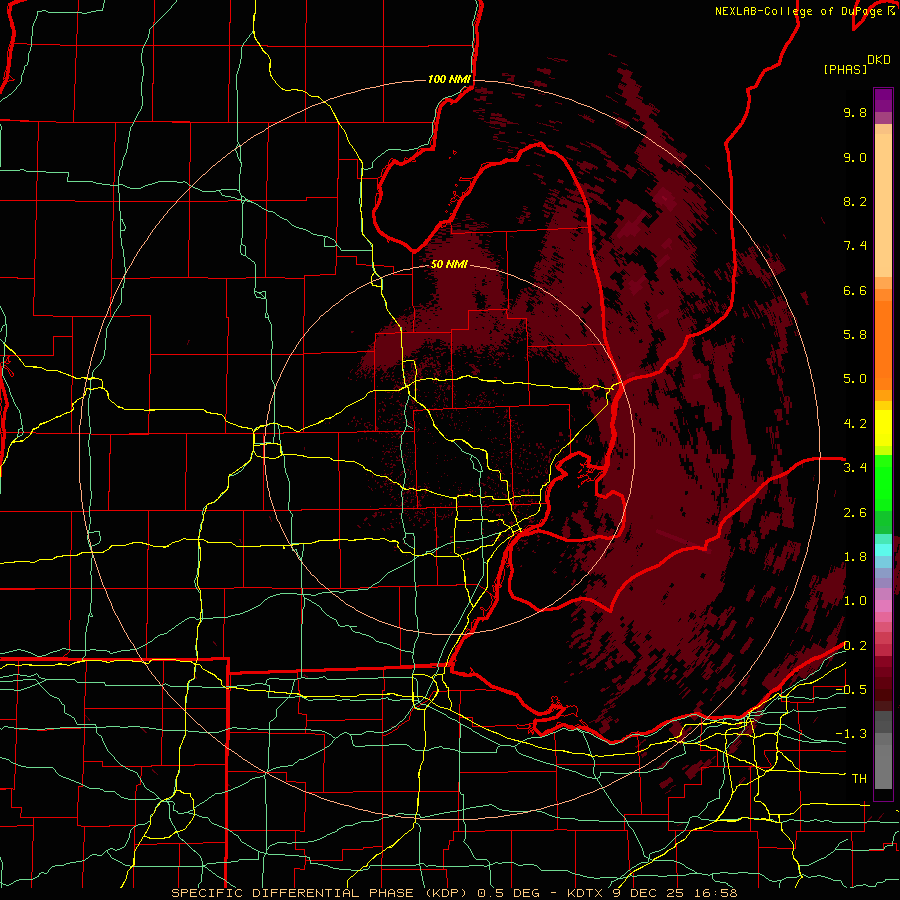The image size is (900, 900).
Task: Click the 3.4 legend value
Action: pyautogui.click(x=855, y=468)
